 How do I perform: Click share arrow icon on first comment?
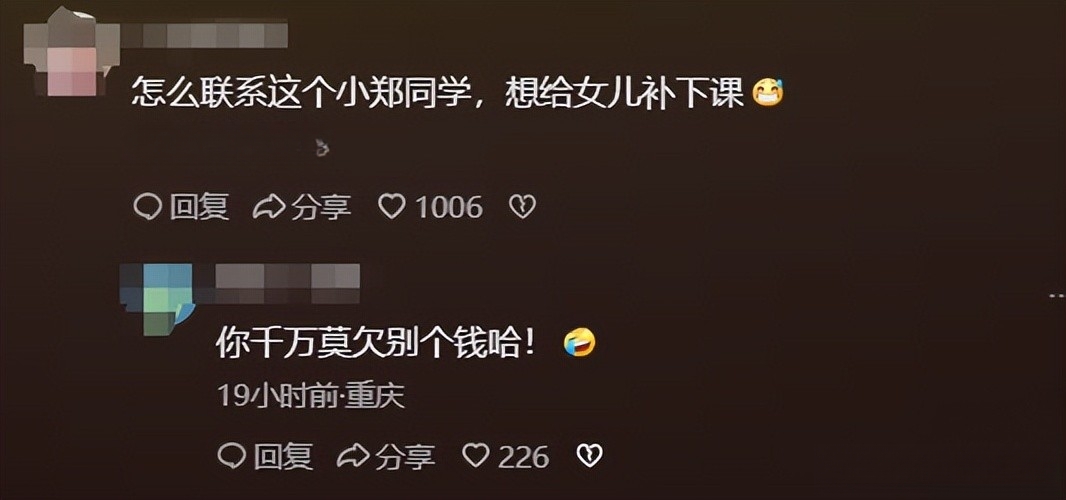[269, 207]
